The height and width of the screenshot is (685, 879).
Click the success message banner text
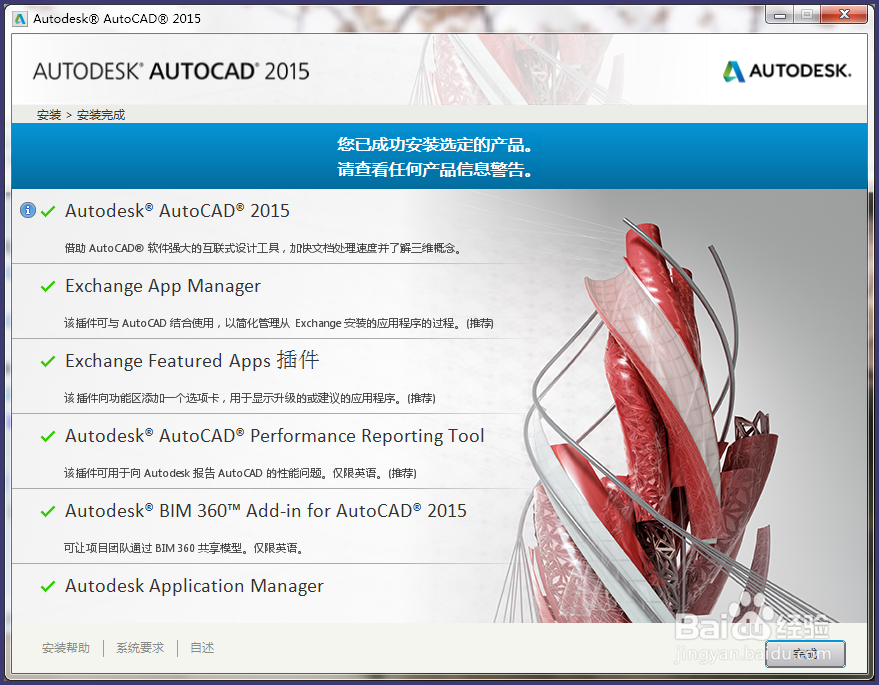pos(439,156)
